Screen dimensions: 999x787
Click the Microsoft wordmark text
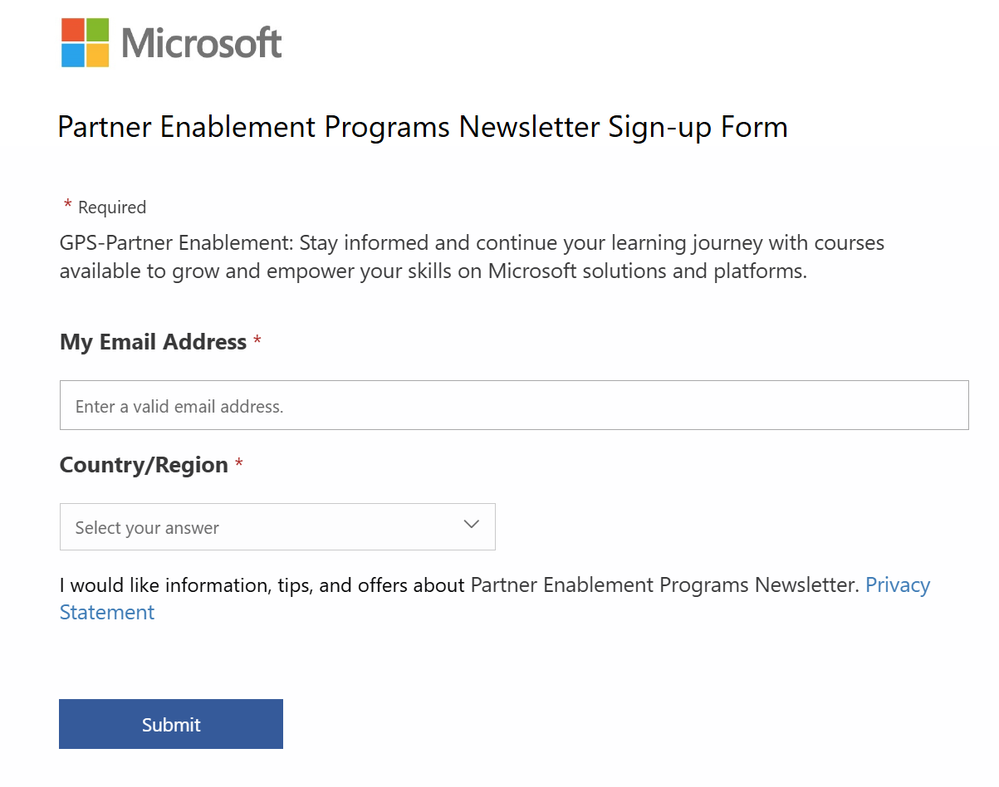(x=201, y=43)
